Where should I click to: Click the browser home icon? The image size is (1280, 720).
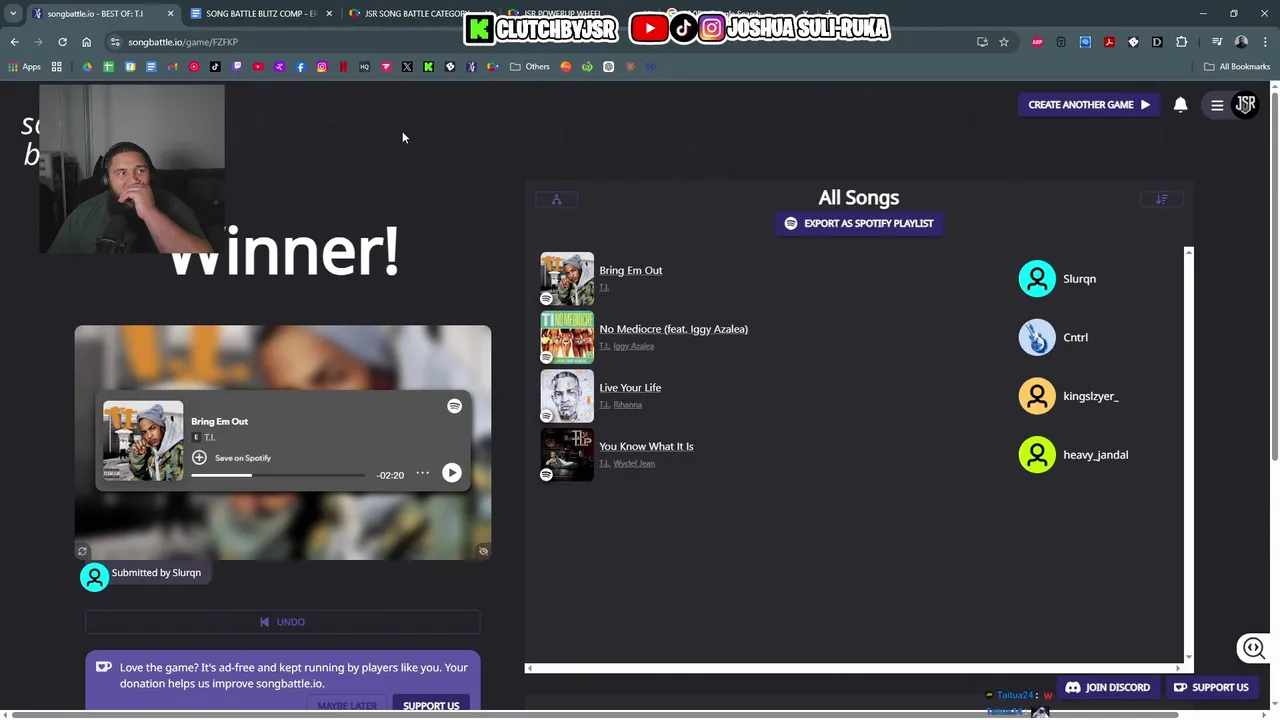coord(87,42)
